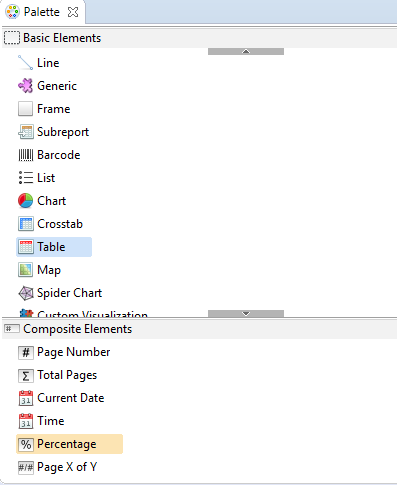Collapse the Composite Elements drawer
Viewport: 397px width, 485px height.
point(199,329)
